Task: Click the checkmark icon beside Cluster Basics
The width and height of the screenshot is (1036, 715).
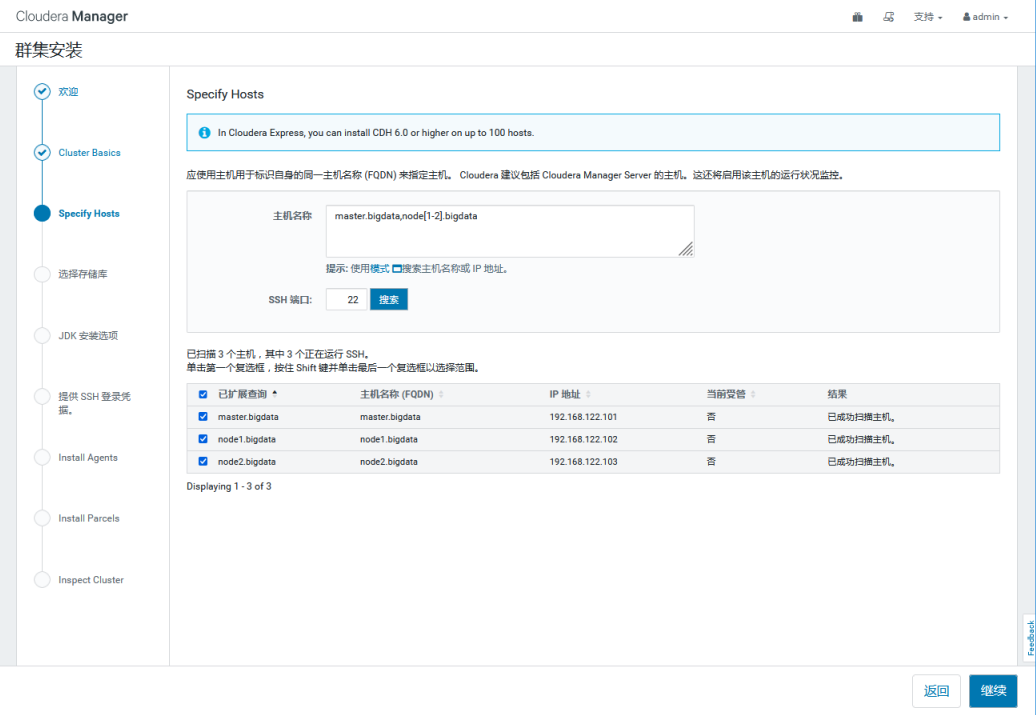Action: [x=42, y=153]
